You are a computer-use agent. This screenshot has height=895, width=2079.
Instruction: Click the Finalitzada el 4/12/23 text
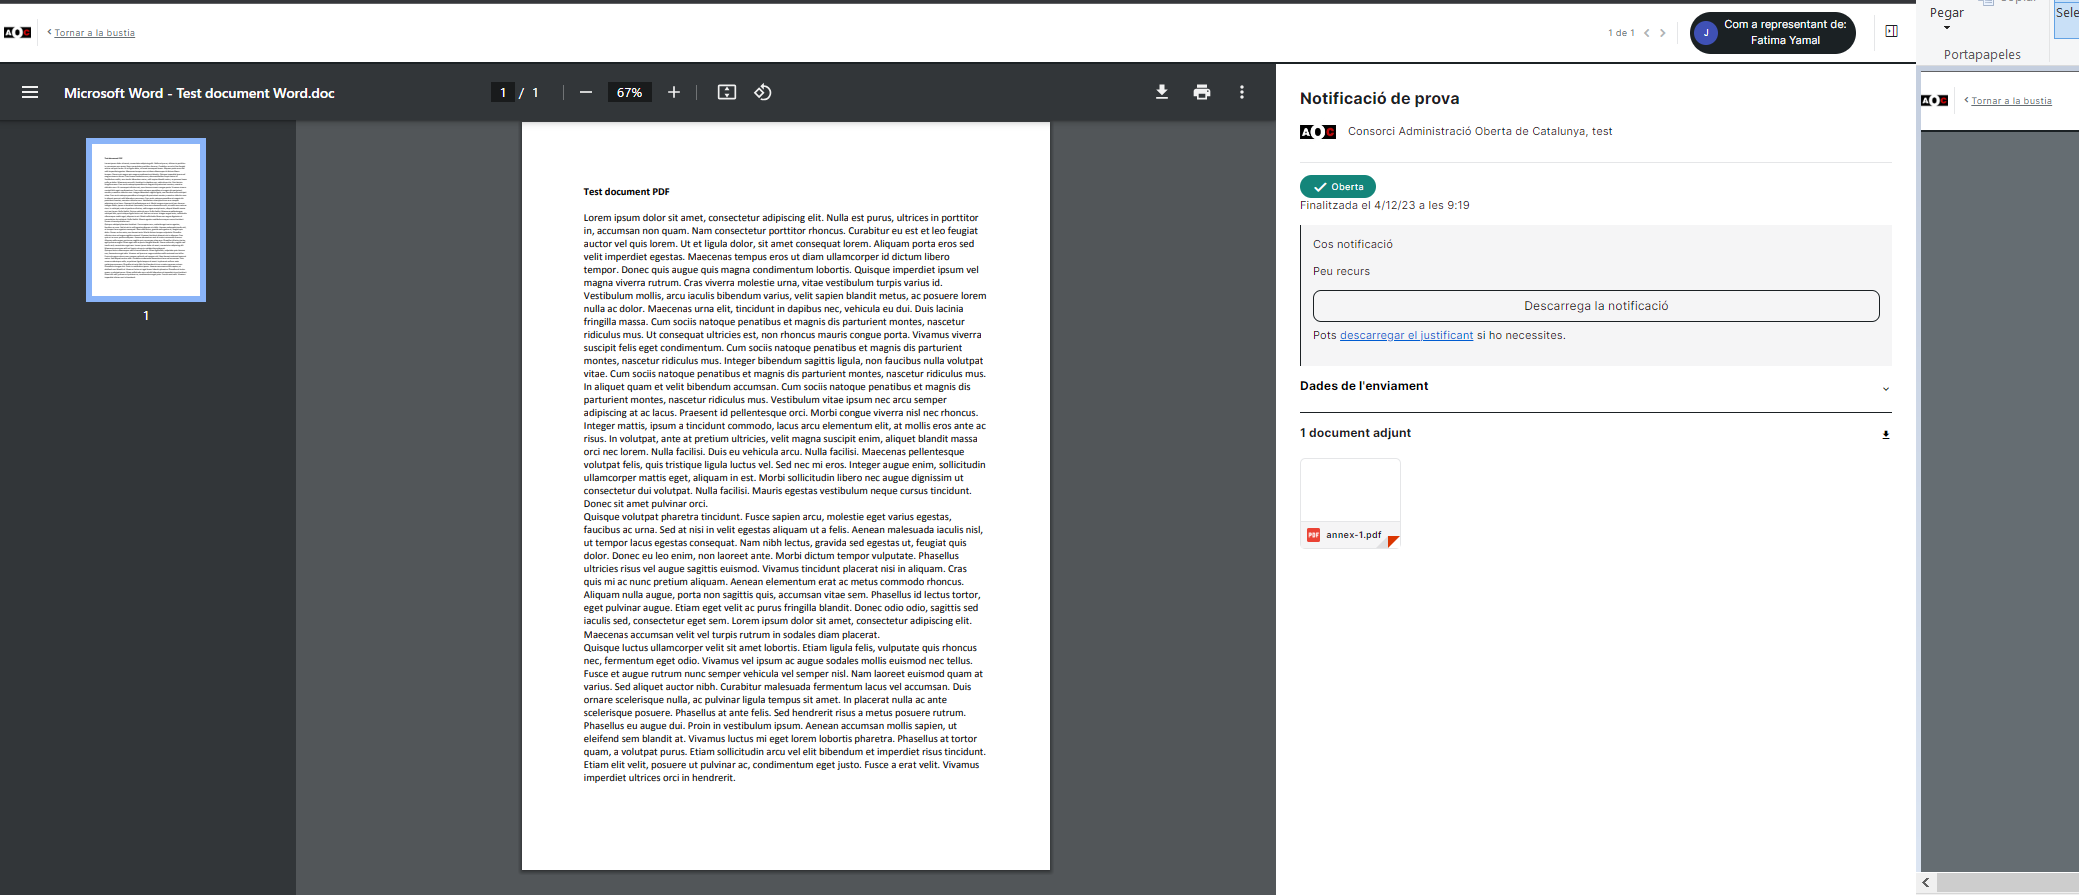[1384, 205]
